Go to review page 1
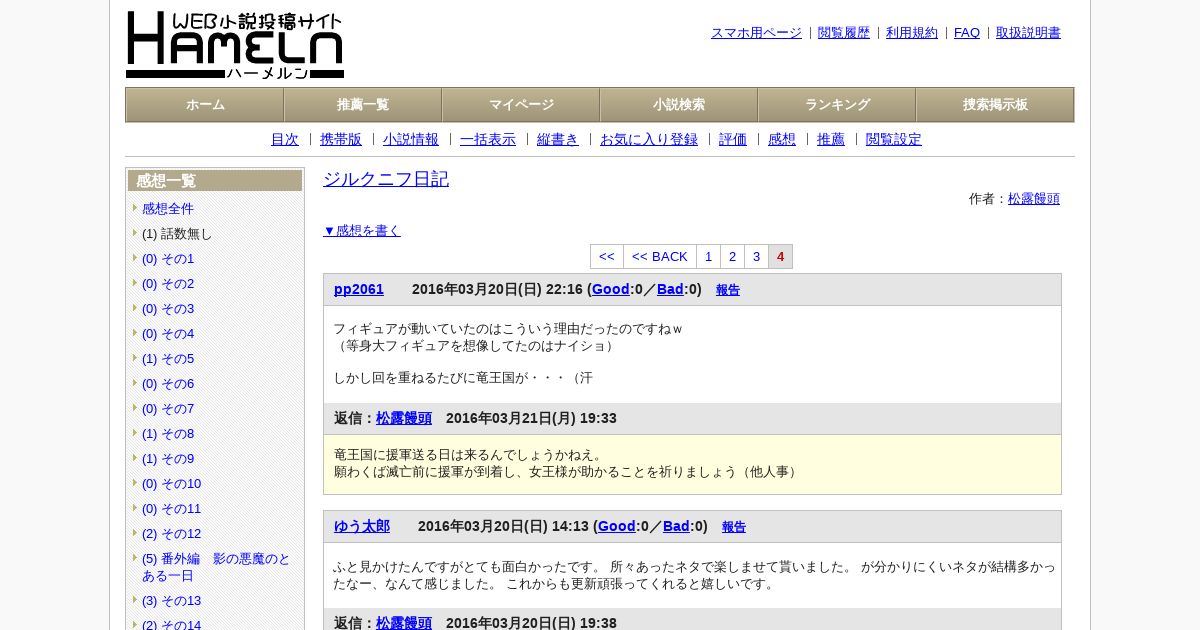The width and height of the screenshot is (1200, 630). (x=709, y=257)
